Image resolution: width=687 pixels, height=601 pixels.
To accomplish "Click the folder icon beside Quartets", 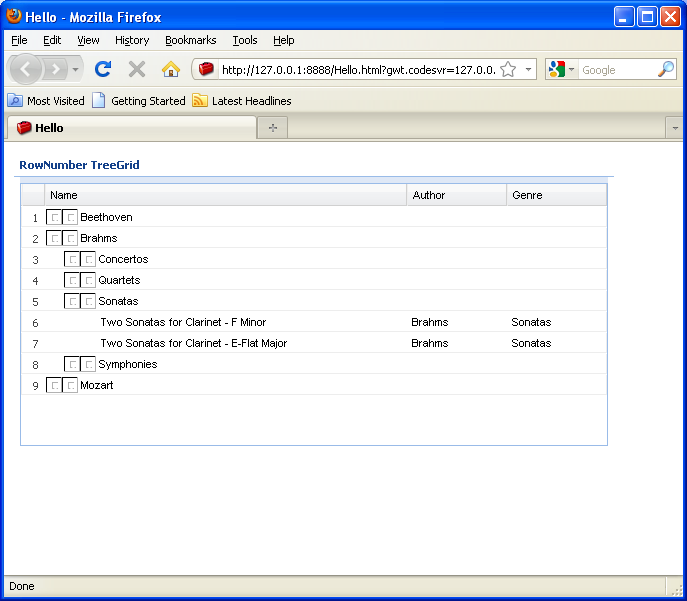I will click(88, 280).
